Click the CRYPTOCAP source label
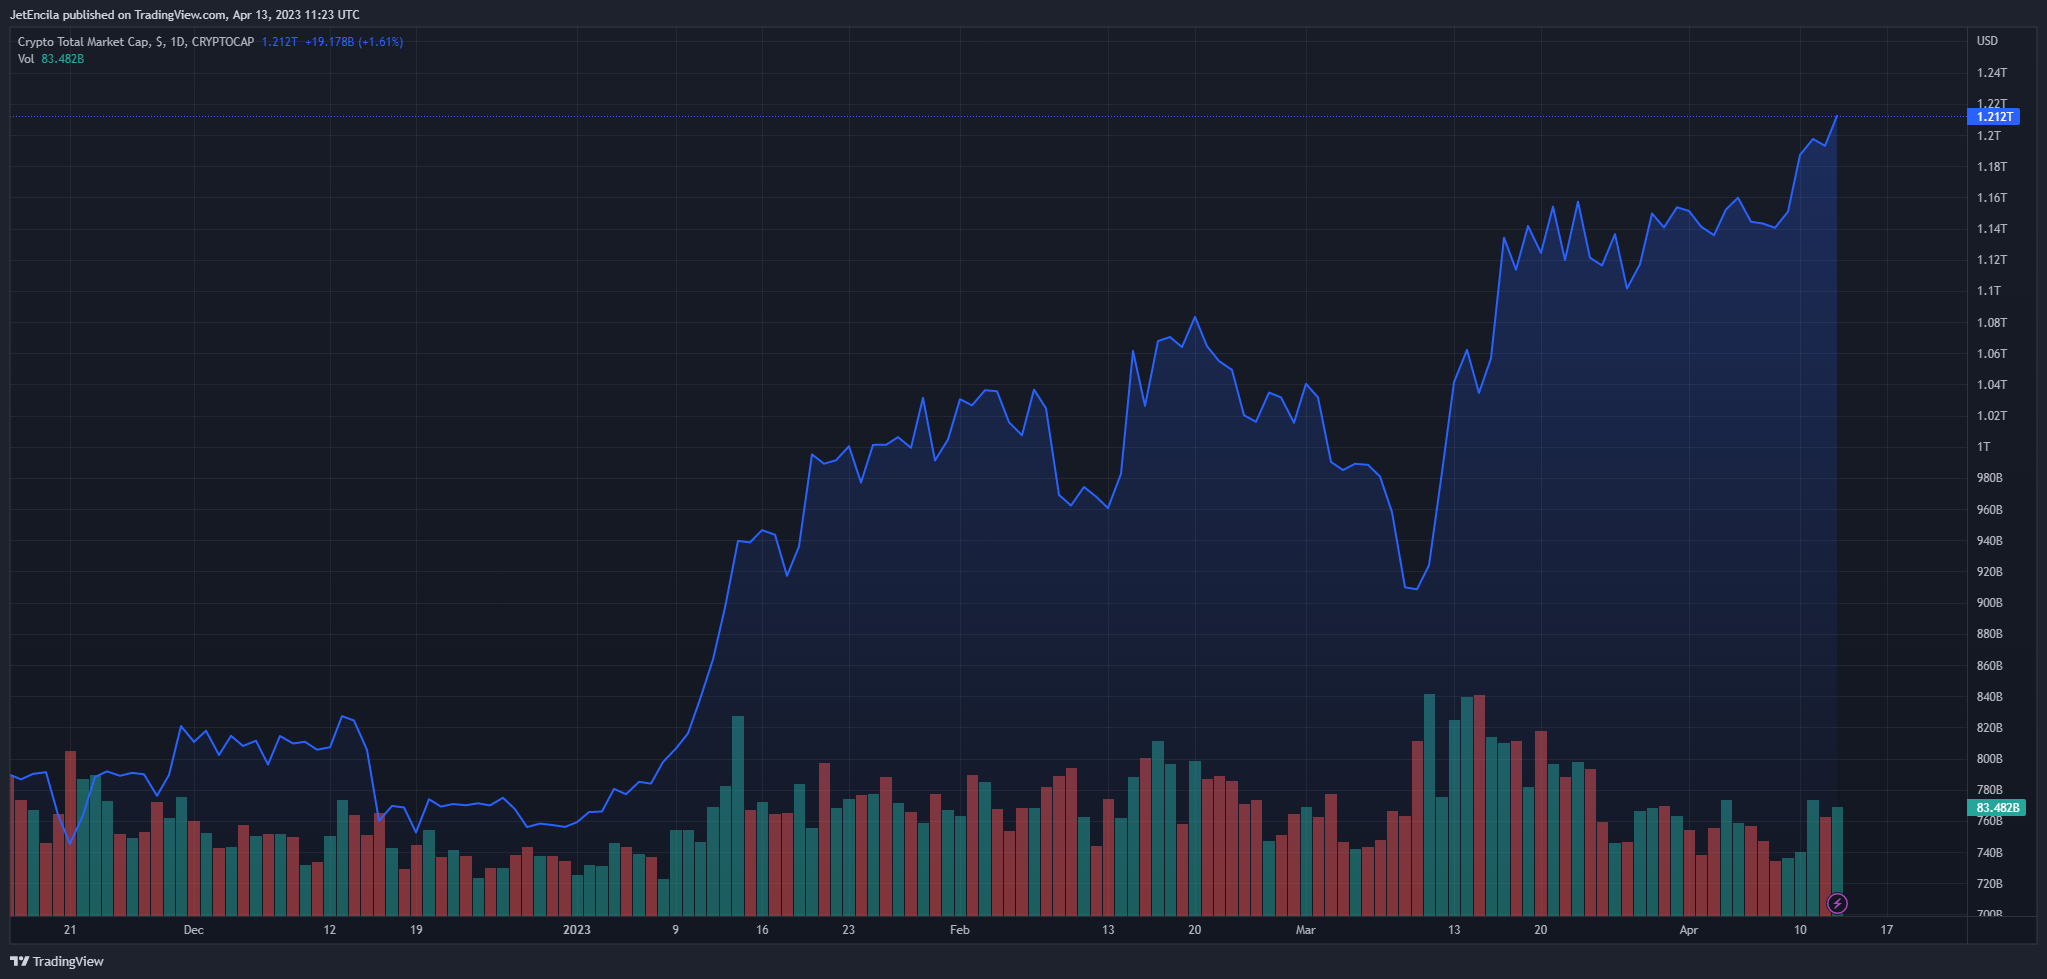This screenshot has width=2047, height=979. 223,42
